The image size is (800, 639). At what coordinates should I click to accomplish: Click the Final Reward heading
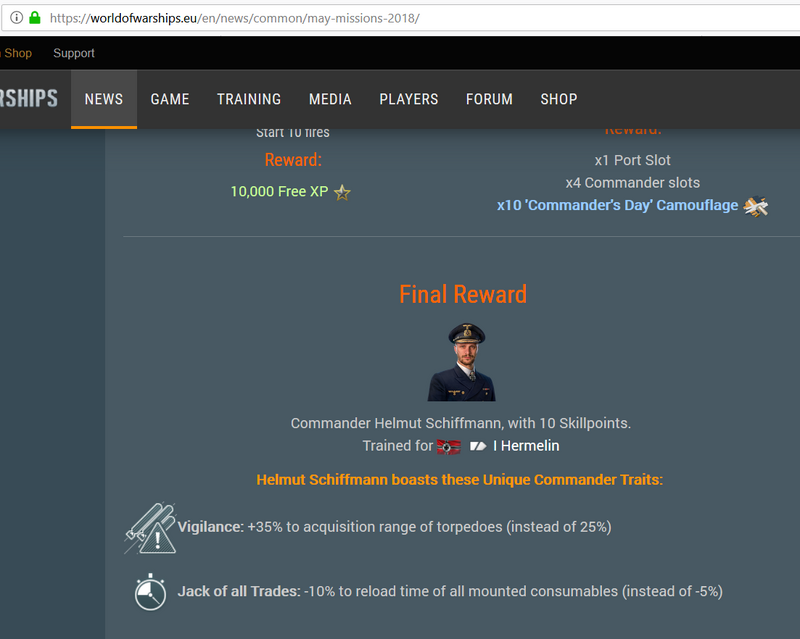[x=463, y=294]
